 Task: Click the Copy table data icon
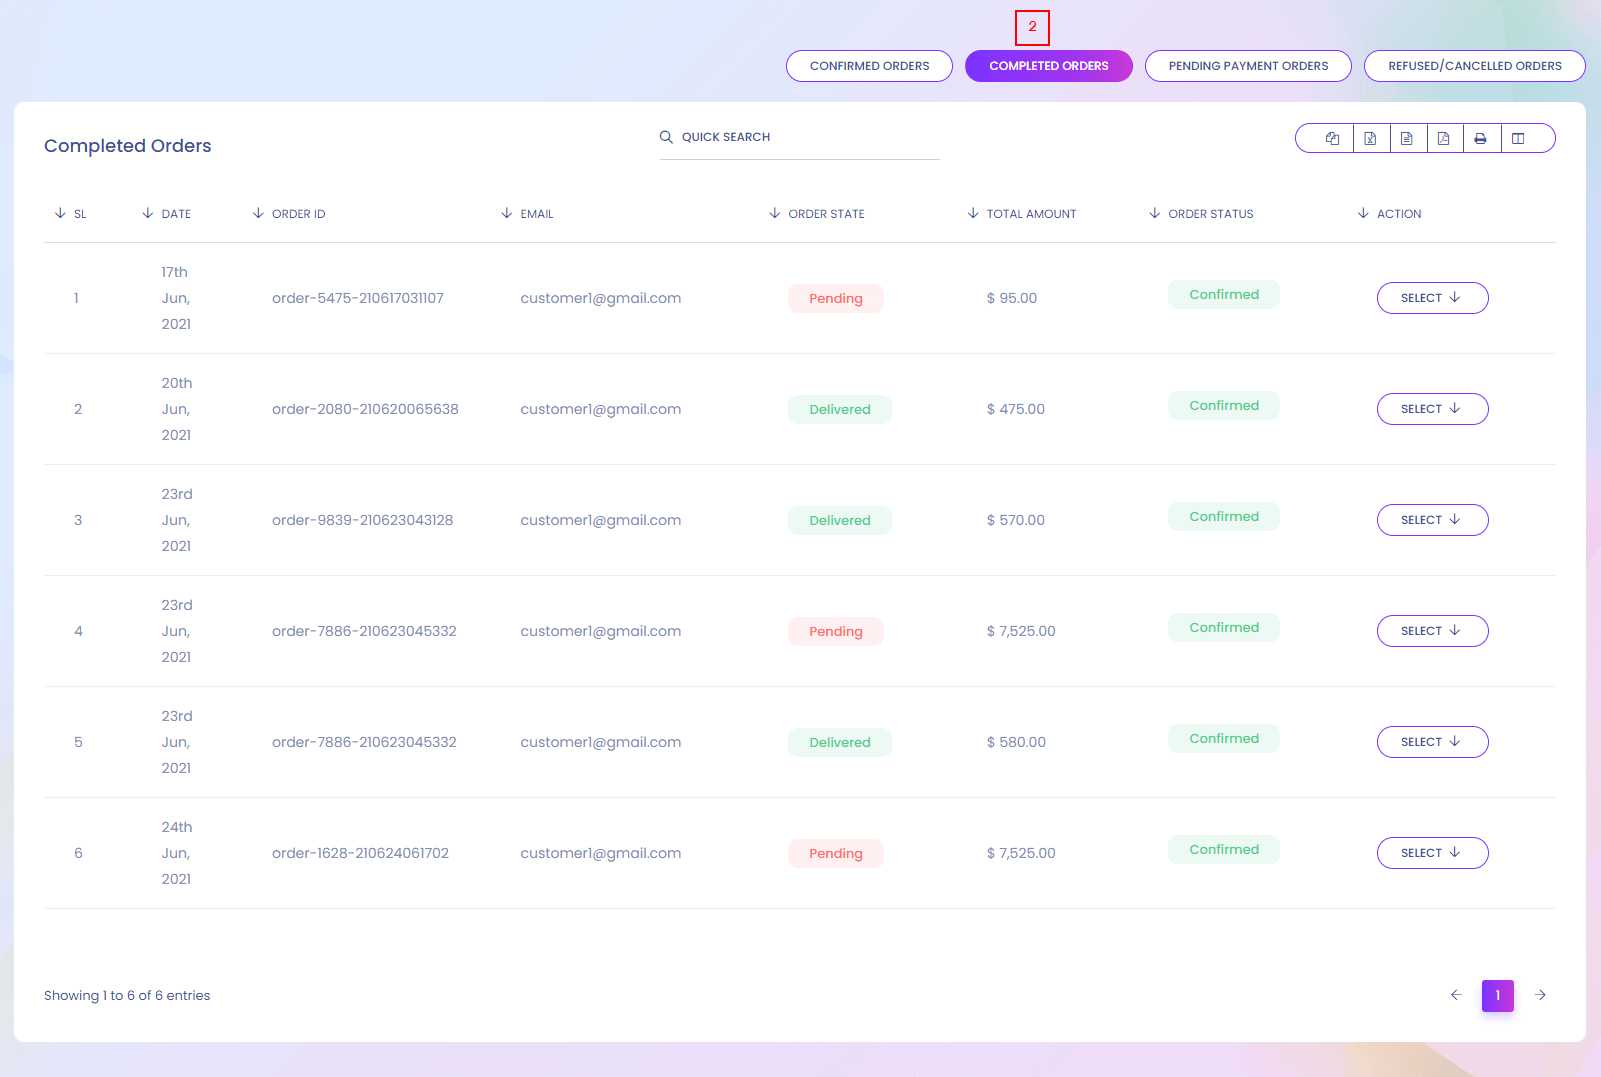coord(1332,139)
